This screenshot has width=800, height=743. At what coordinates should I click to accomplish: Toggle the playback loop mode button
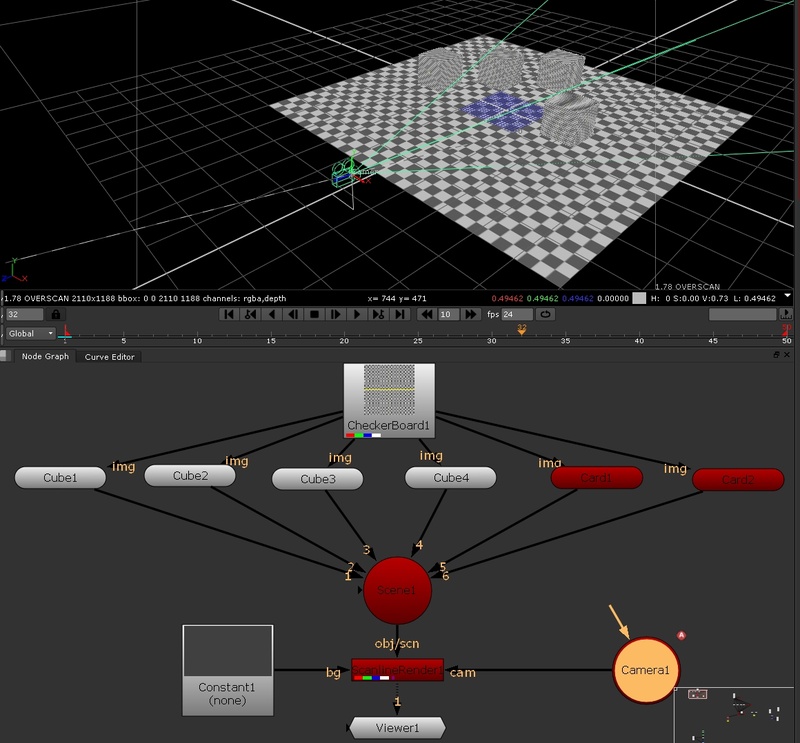546,314
